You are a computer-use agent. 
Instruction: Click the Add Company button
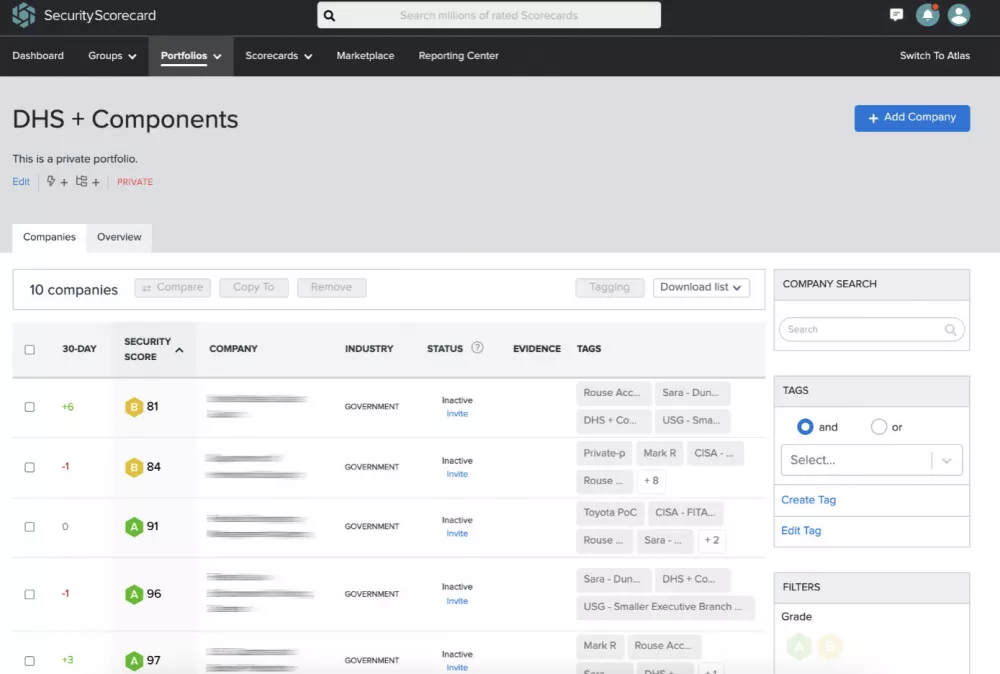click(x=912, y=118)
